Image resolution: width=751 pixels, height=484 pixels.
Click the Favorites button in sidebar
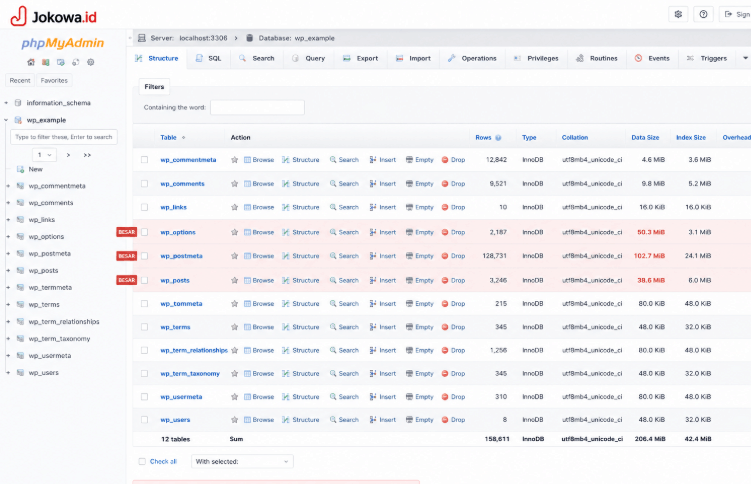[54, 80]
